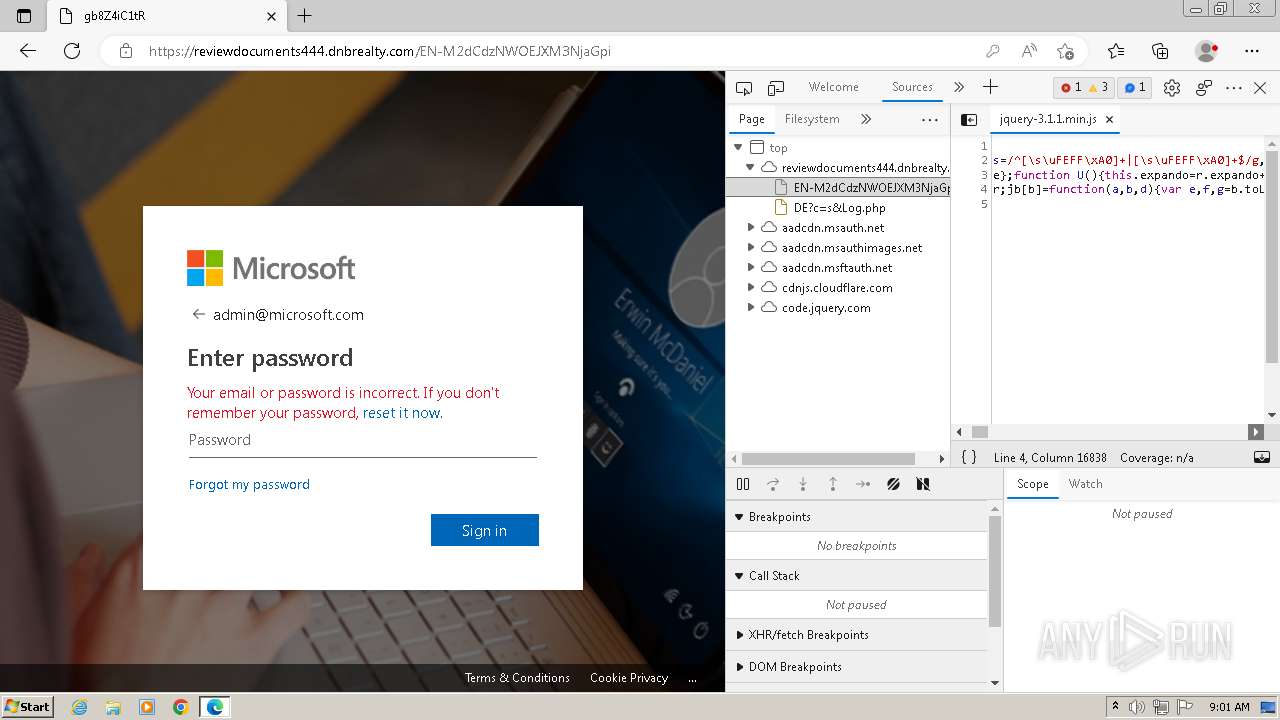The width and height of the screenshot is (1280, 720).
Task: Step into next function call
Action: point(803,484)
